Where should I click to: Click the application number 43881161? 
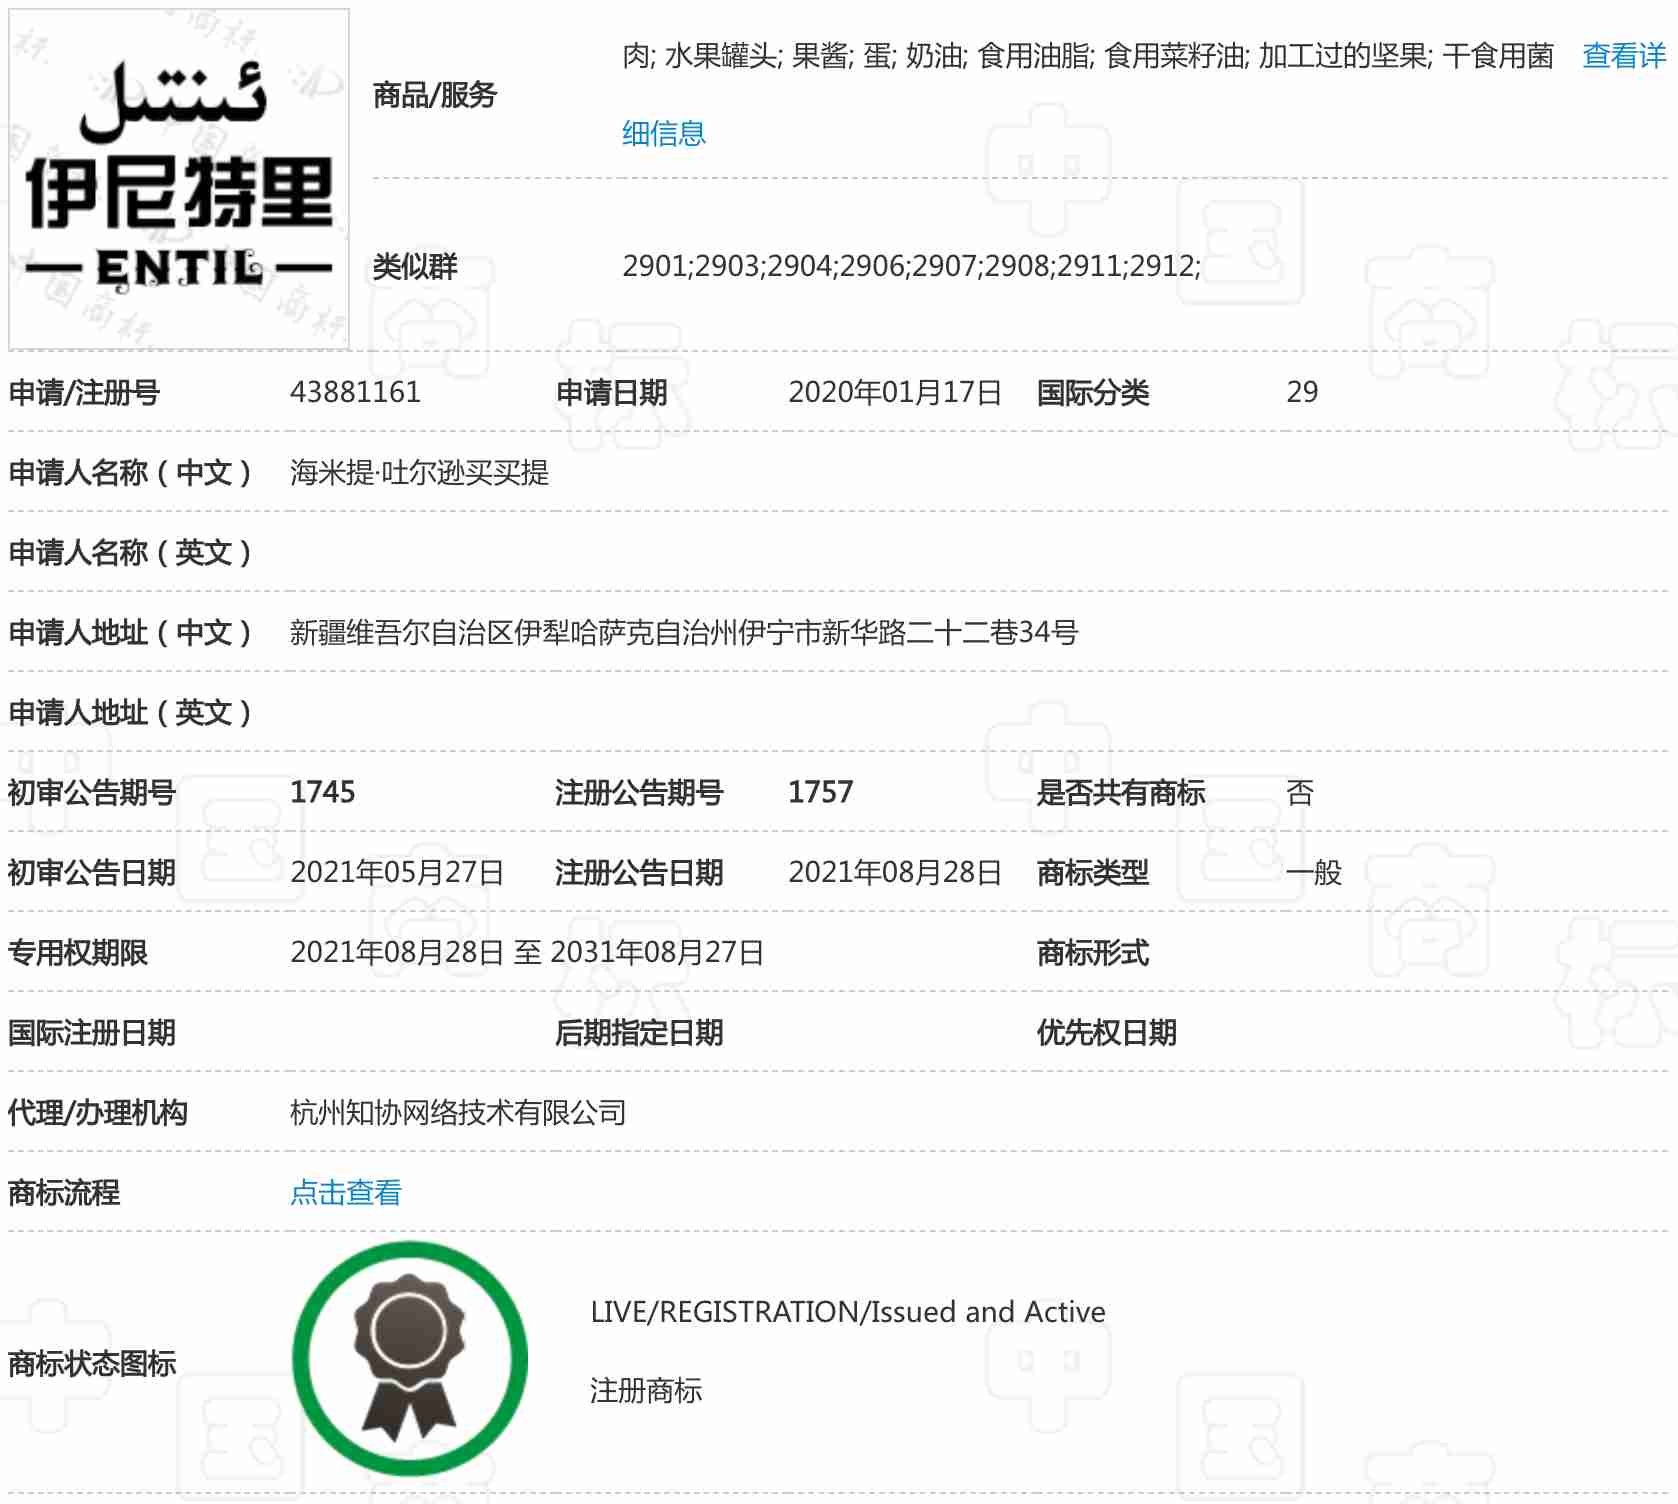[355, 392]
